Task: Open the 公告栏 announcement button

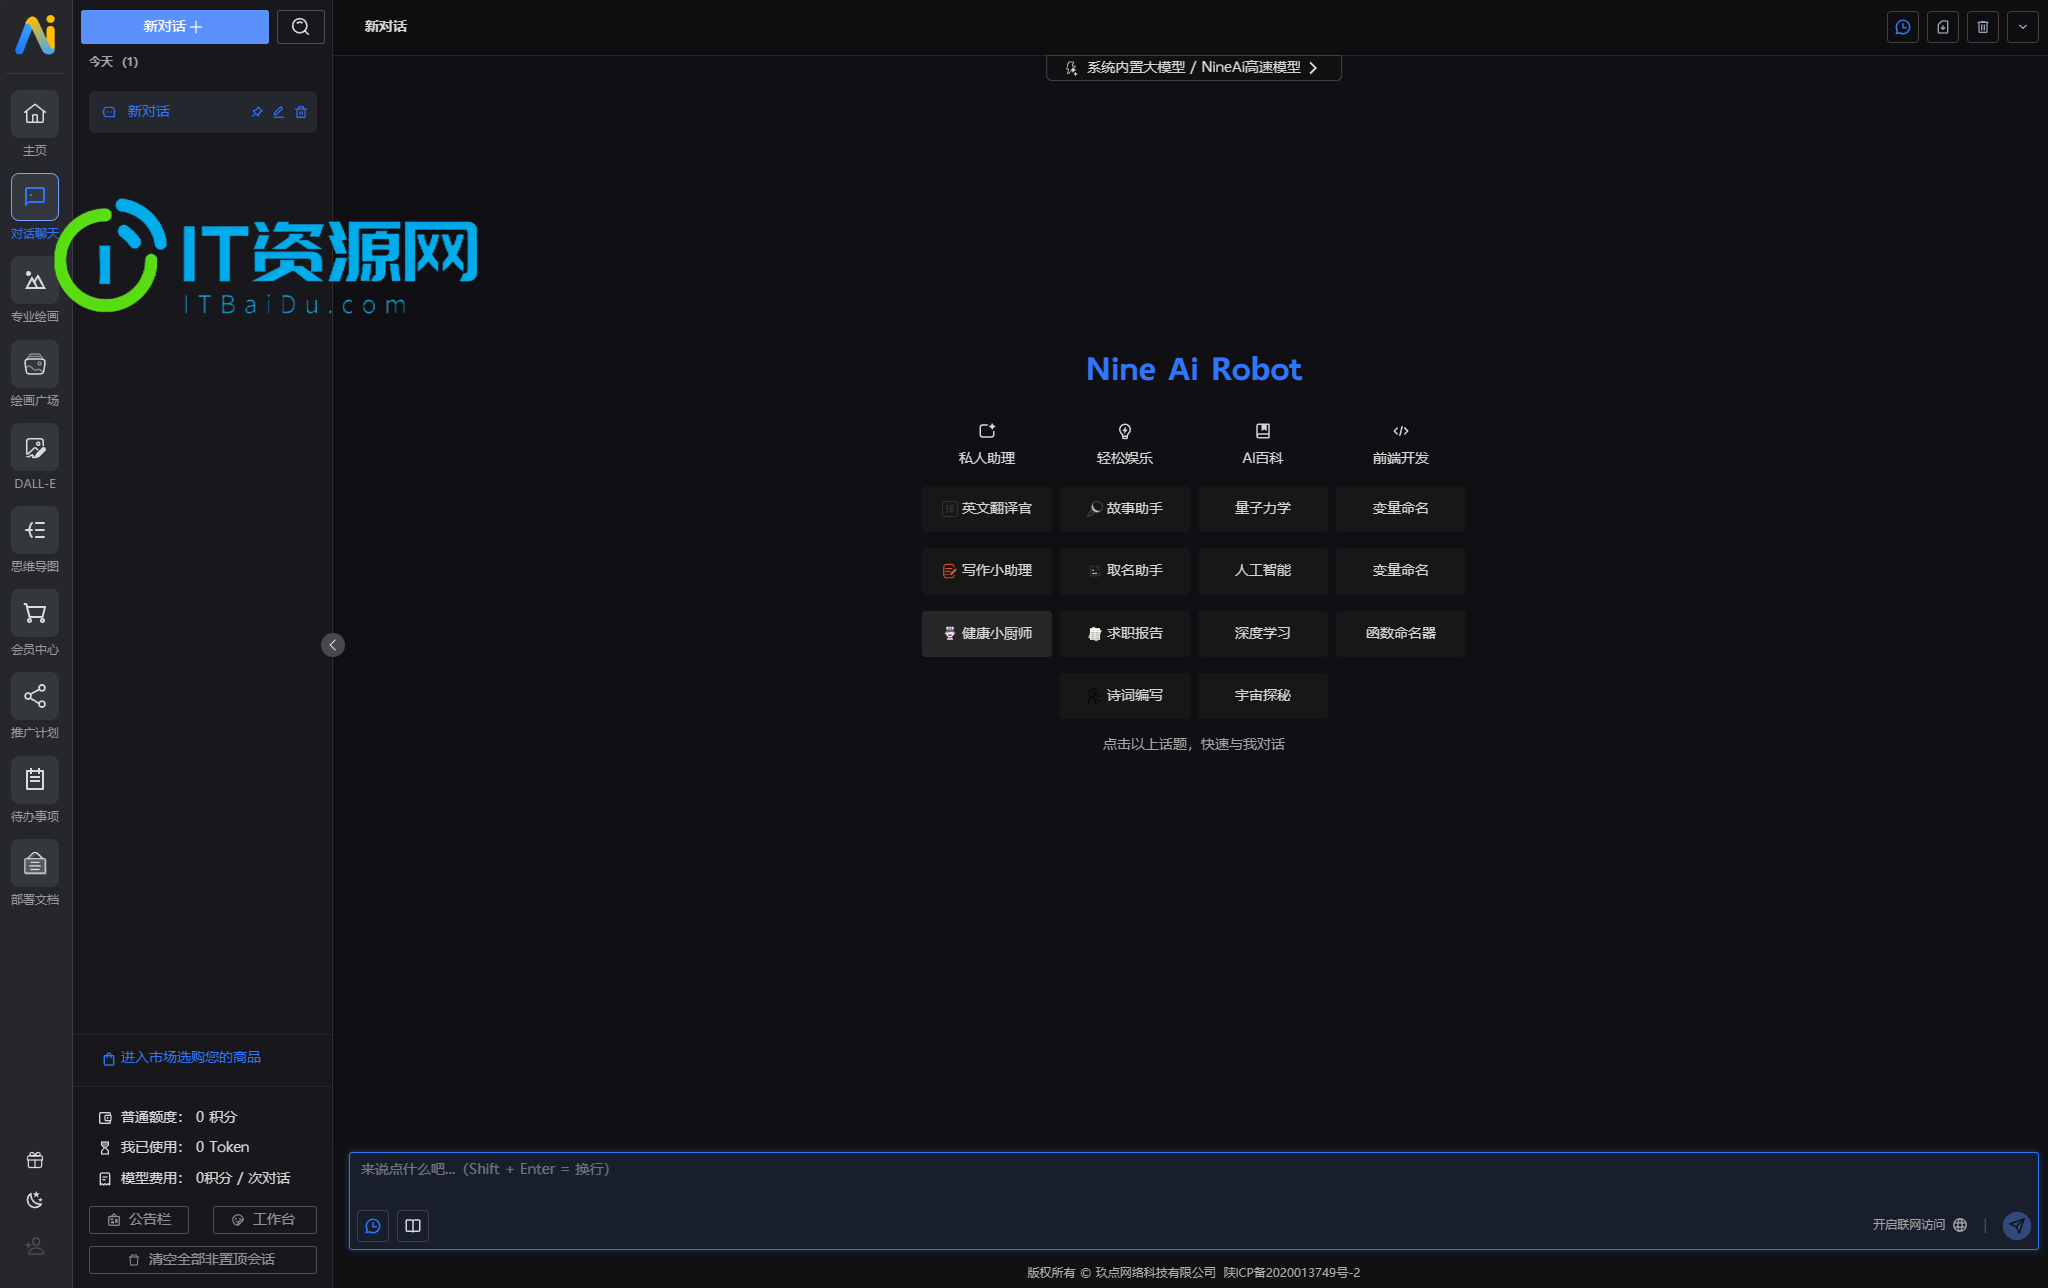Action: (x=139, y=1220)
